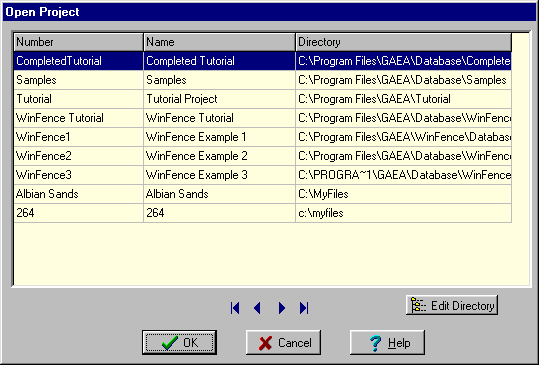The height and width of the screenshot is (365, 539).
Task: Jump to last record arrow
Action: [304, 308]
